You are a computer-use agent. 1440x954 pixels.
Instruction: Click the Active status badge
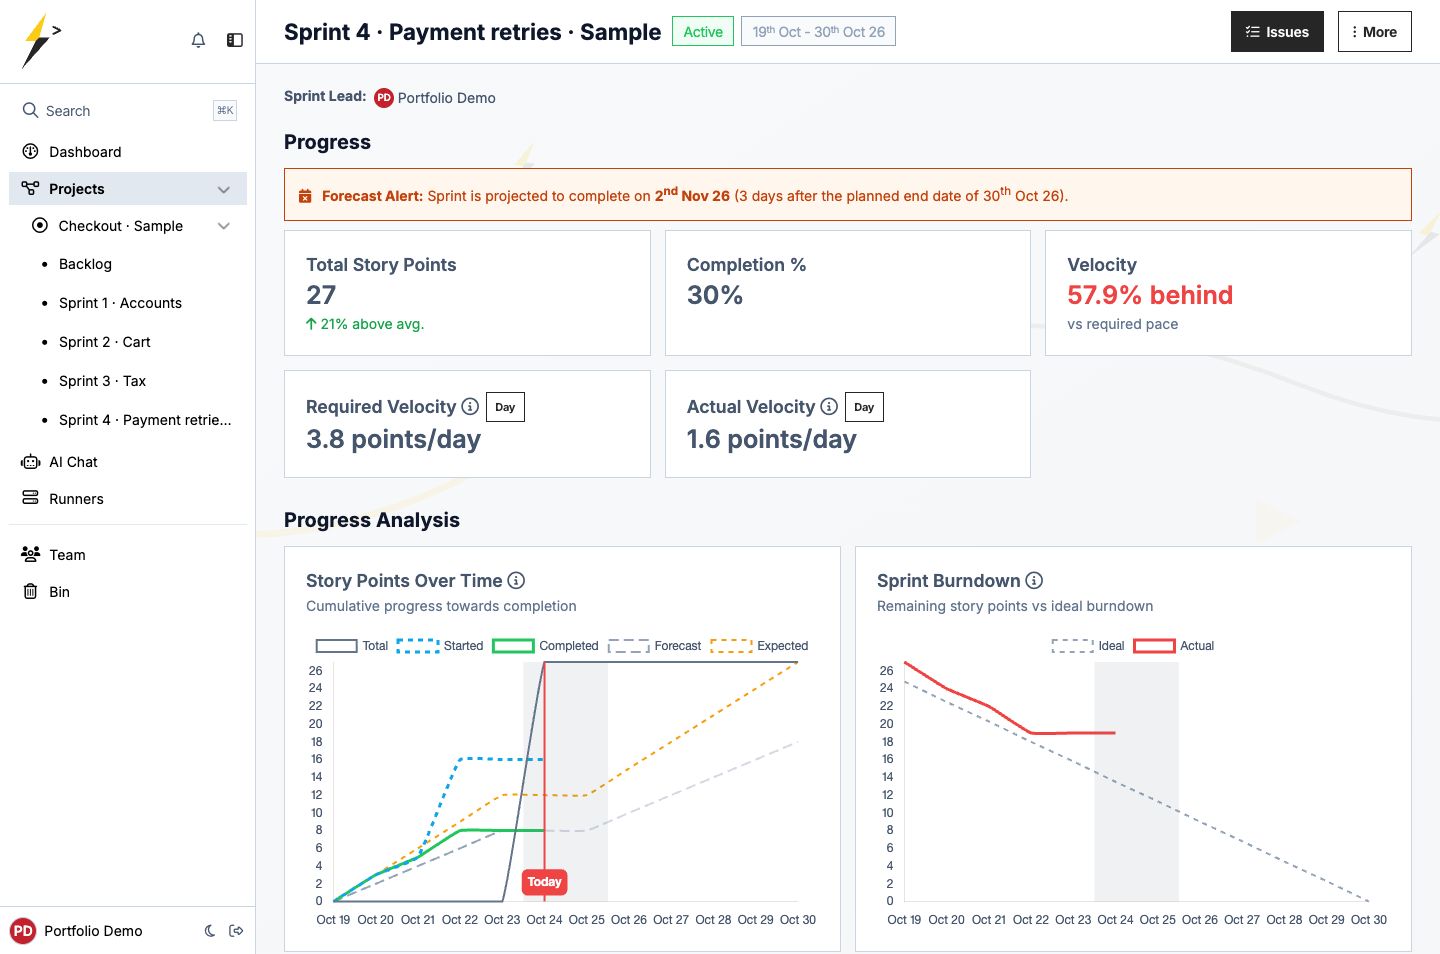point(703,32)
